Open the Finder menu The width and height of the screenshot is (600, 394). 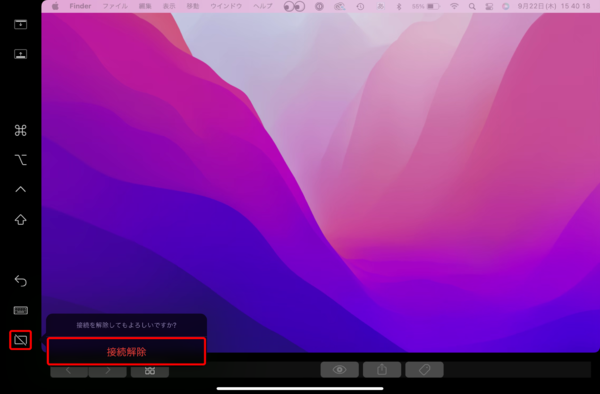click(x=80, y=6)
